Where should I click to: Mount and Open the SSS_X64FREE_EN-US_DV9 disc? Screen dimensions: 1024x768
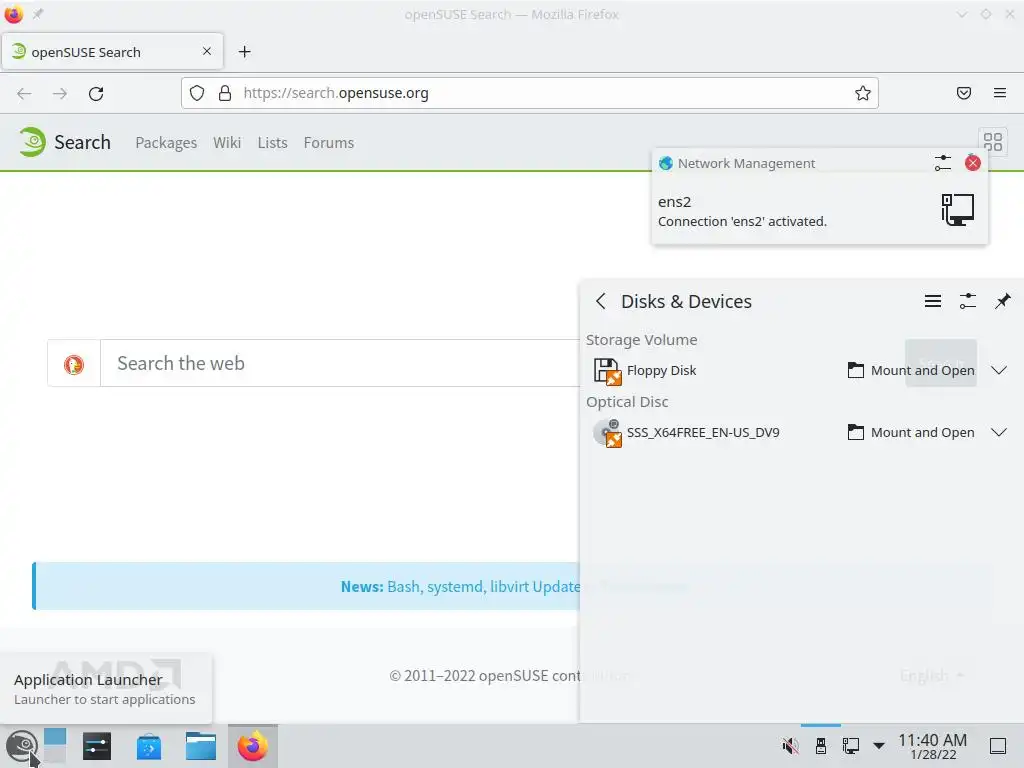[x=911, y=432]
